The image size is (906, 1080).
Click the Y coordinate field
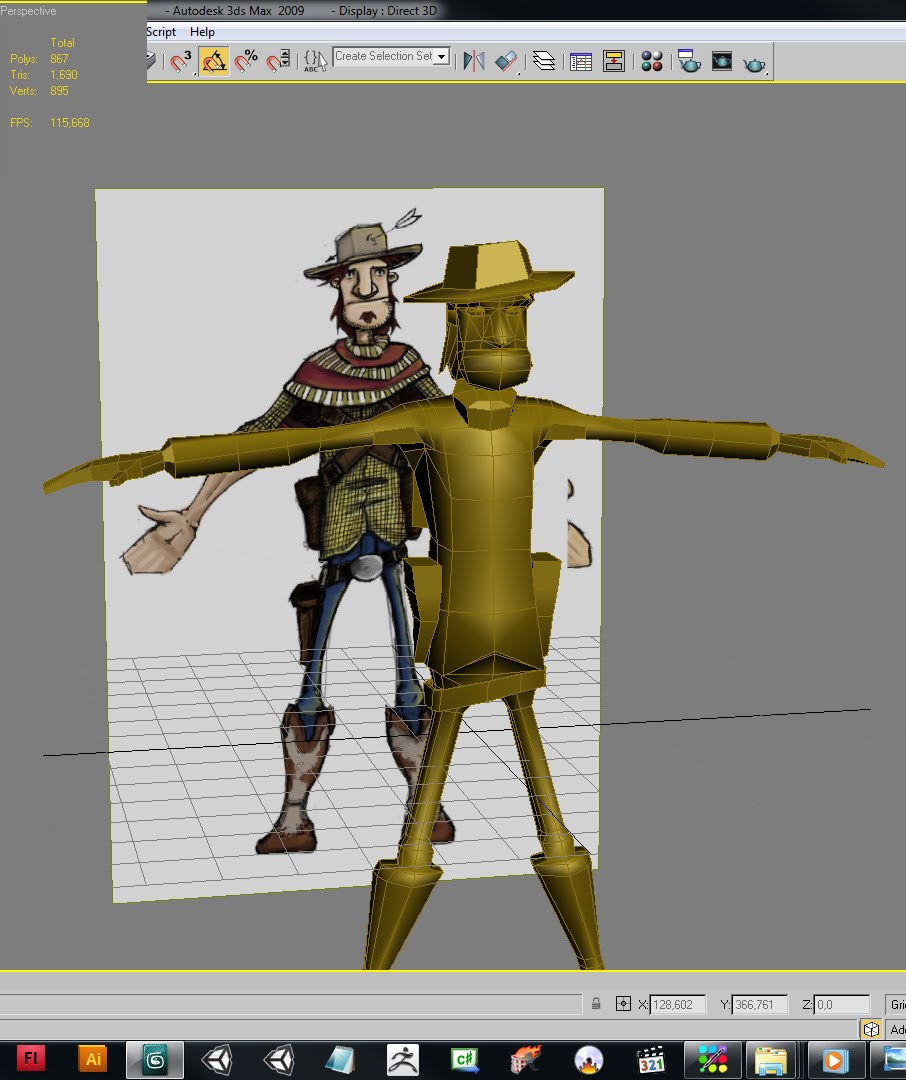[x=759, y=1005]
